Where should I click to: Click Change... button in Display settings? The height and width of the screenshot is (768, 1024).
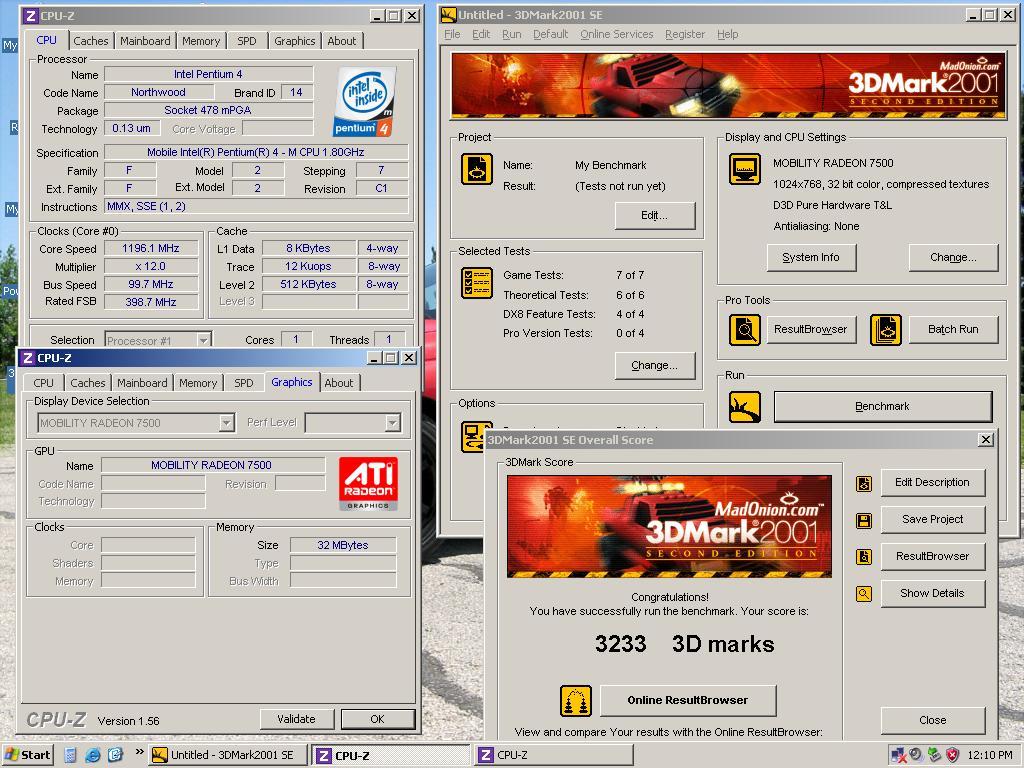(953, 257)
